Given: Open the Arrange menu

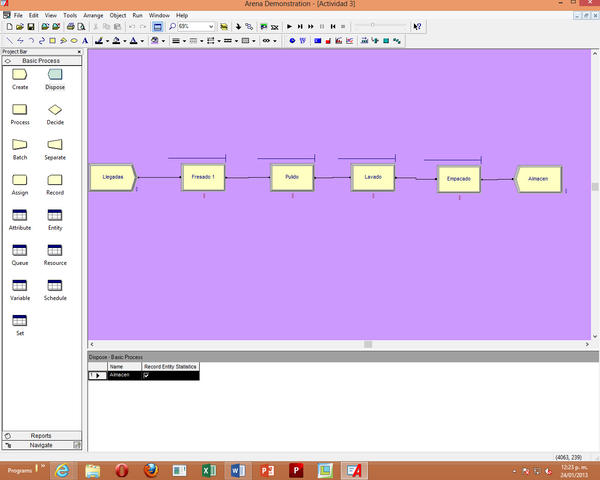Looking at the screenshot, I should 93,15.
